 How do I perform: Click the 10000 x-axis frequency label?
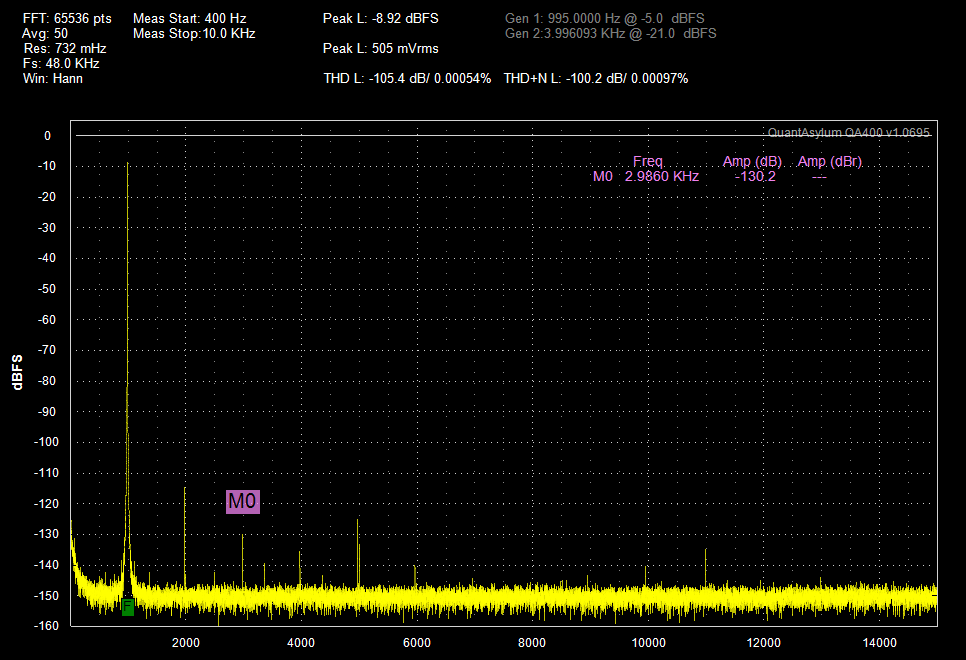tap(648, 643)
